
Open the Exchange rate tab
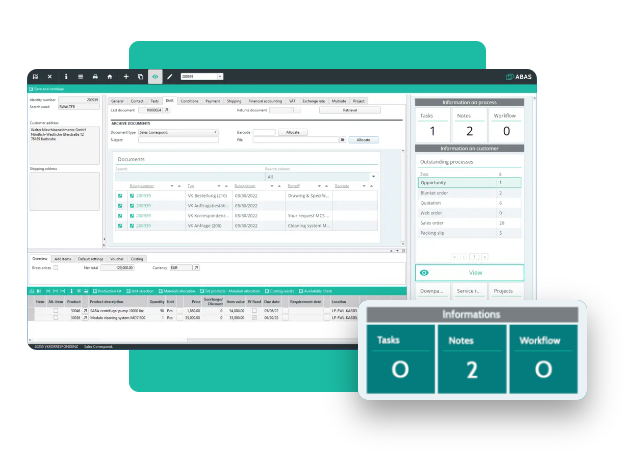click(x=314, y=101)
